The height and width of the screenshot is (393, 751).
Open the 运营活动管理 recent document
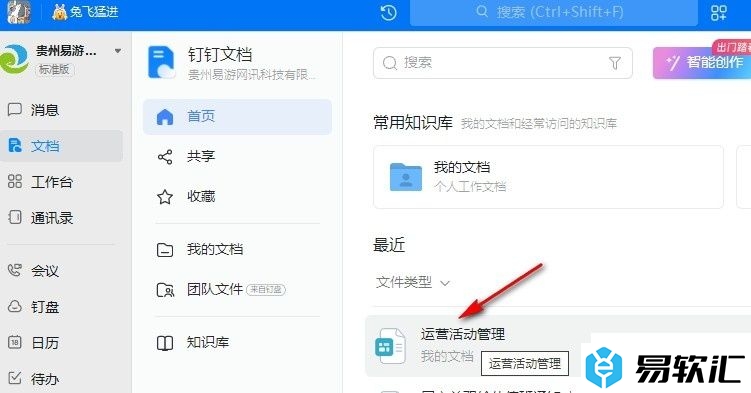(x=558, y=346)
